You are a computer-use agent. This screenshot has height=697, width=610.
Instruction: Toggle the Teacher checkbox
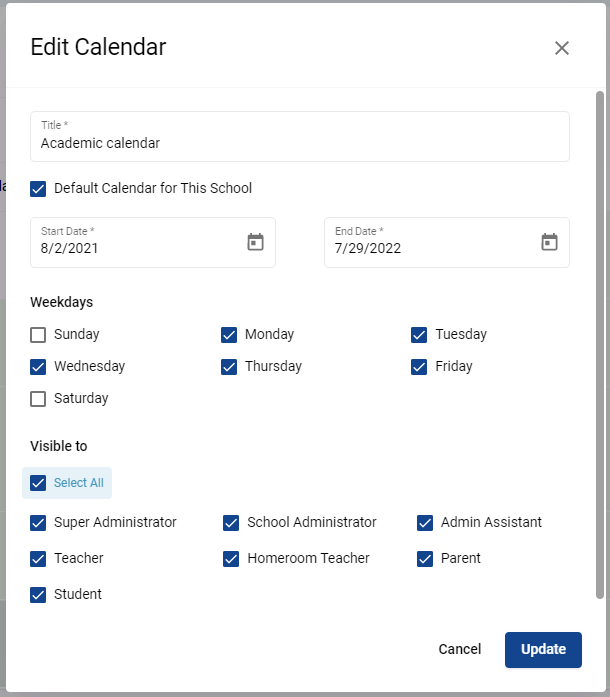pyautogui.click(x=38, y=559)
